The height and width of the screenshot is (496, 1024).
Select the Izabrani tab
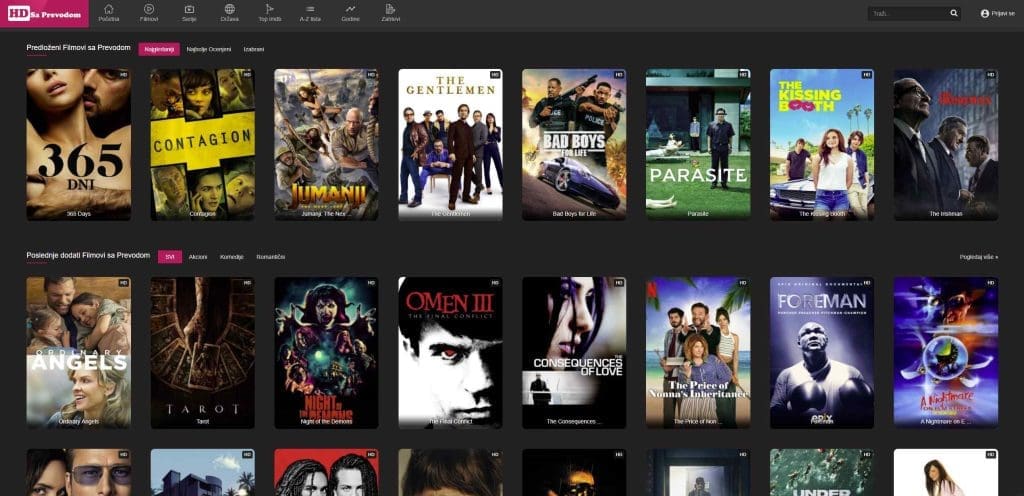[x=253, y=49]
